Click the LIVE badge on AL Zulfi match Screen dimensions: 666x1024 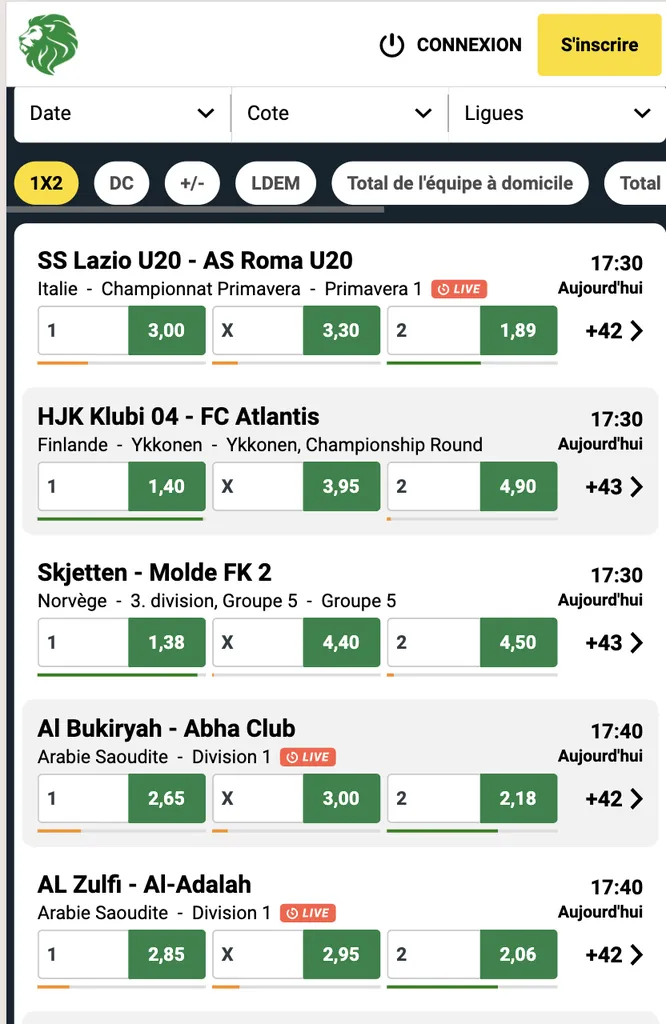click(x=308, y=913)
